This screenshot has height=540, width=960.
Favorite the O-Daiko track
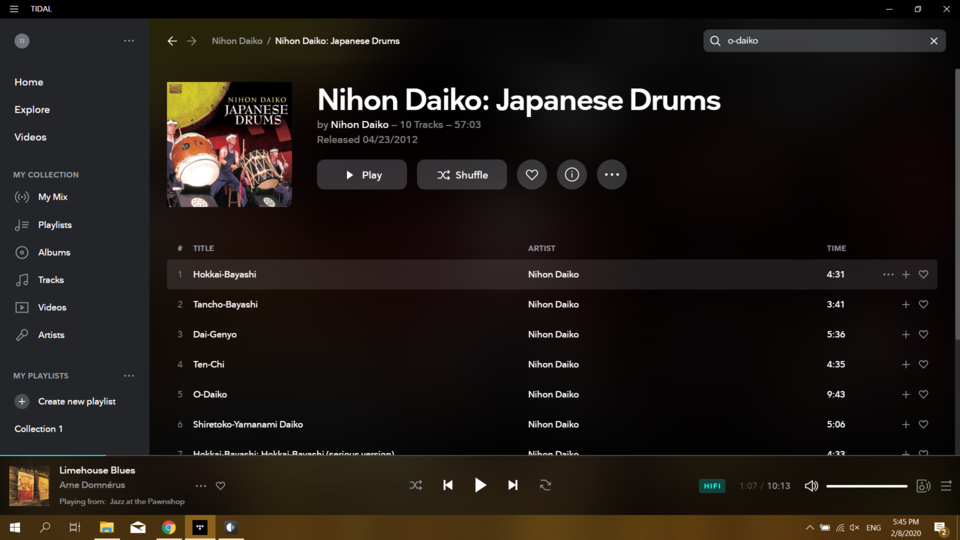923,394
